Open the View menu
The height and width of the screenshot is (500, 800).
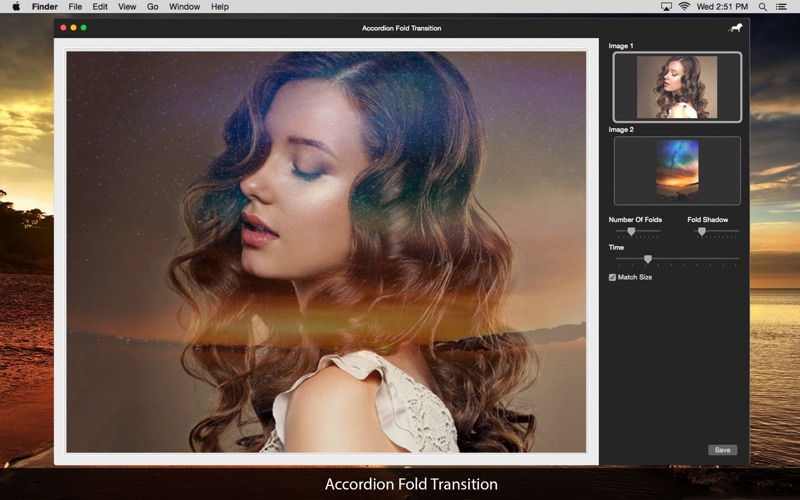click(x=127, y=7)
